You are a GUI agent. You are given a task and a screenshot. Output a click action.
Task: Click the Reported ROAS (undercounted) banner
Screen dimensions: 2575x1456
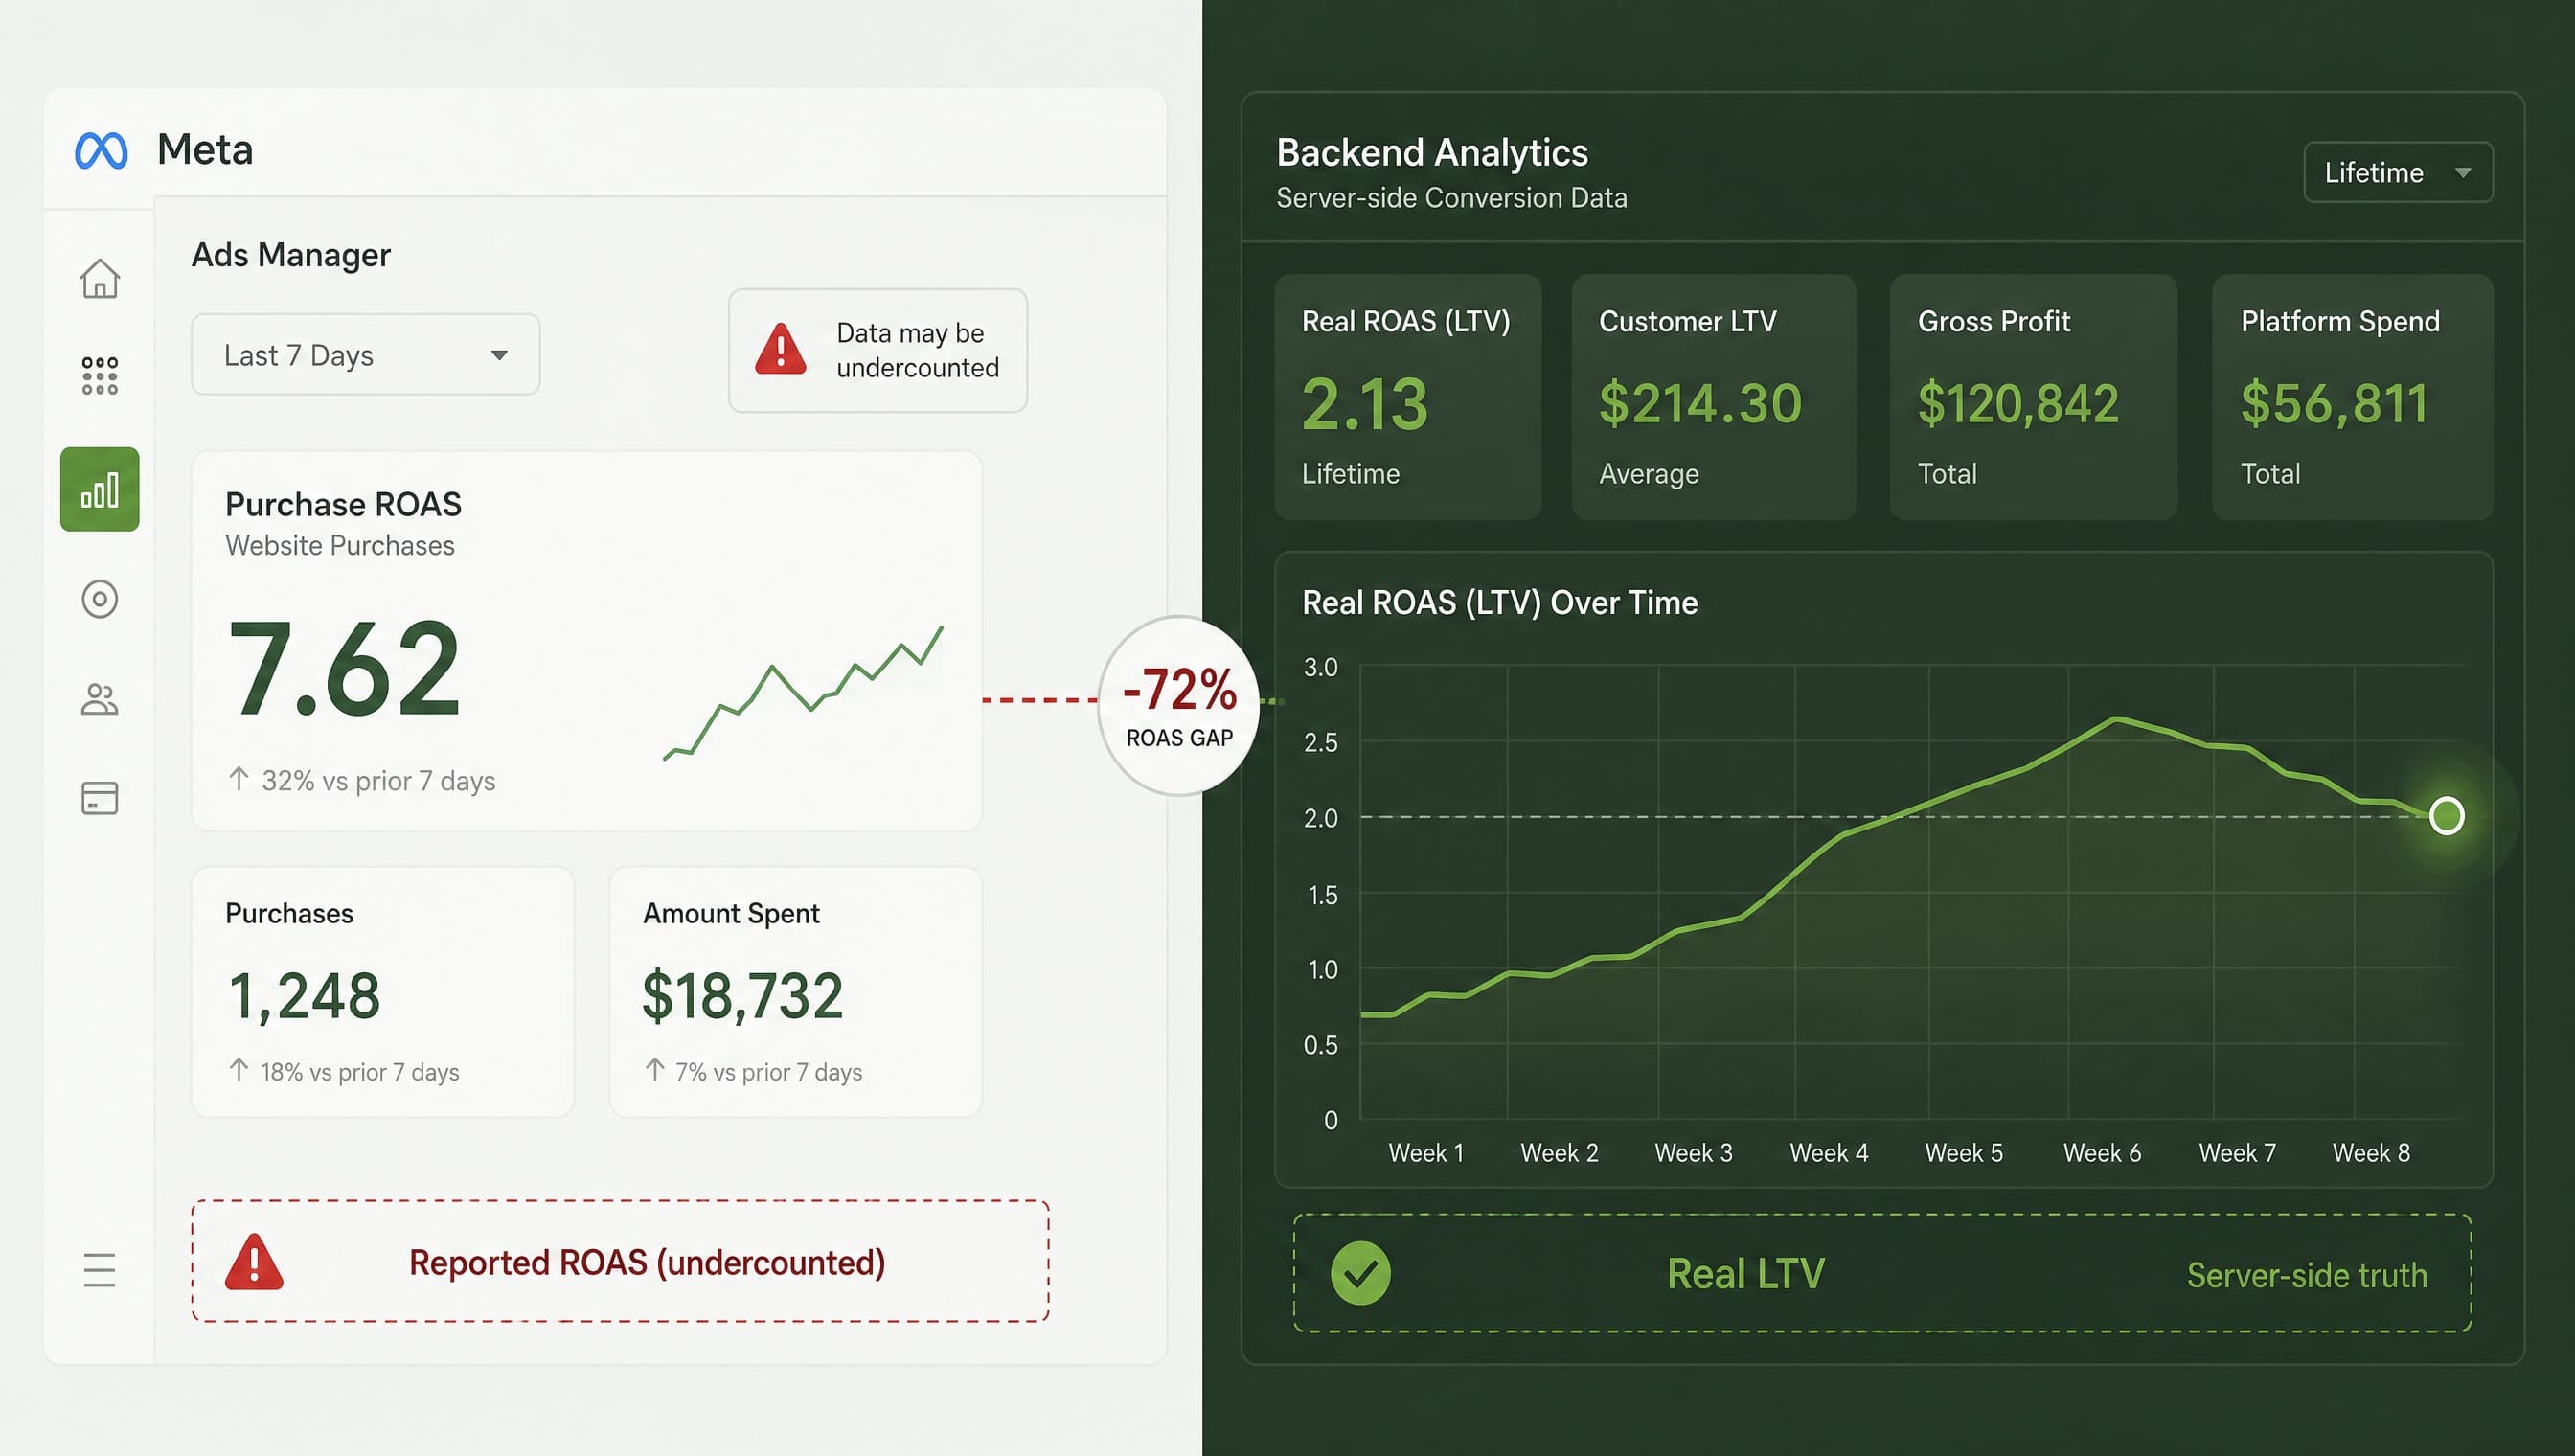[x=620, y=1262]
